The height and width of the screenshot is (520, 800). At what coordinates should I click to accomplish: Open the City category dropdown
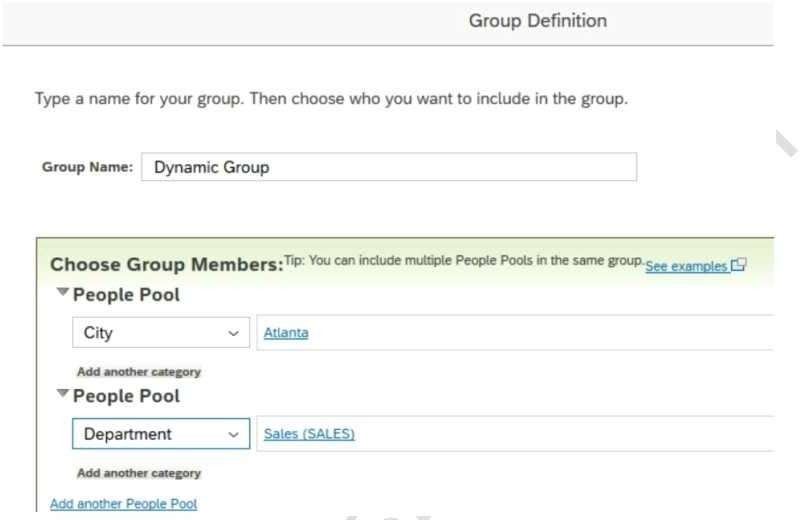160,333
